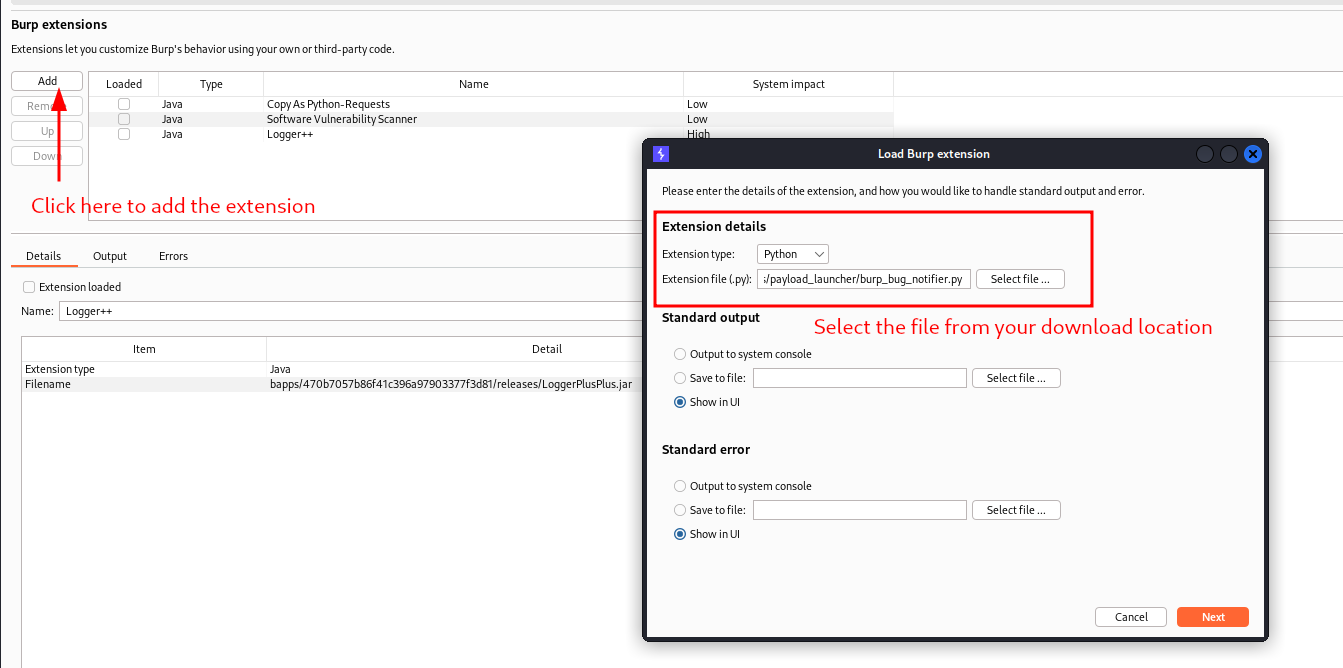Select Show in UI under Standard error
Image resolution: width=1343 pixels, height=668 pixels.
(x=680, y=534)
